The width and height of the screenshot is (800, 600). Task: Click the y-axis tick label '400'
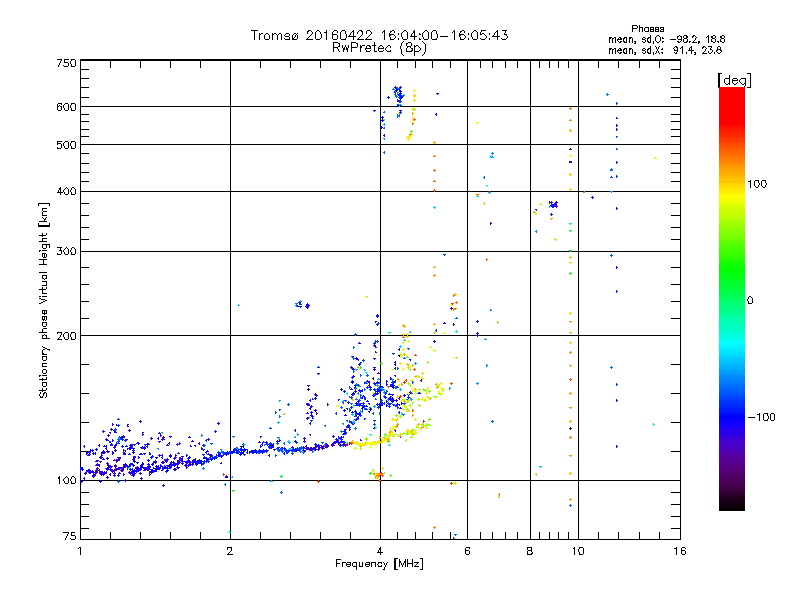[66, 192]
